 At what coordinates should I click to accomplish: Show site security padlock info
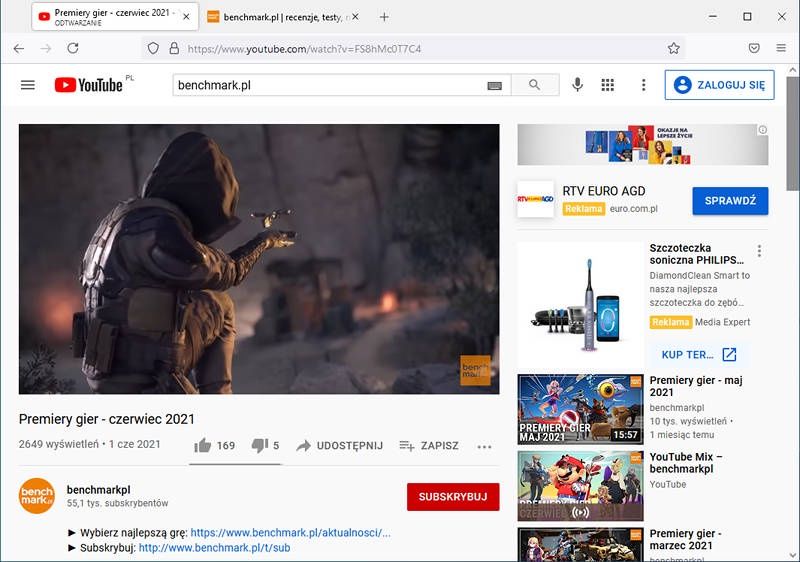coord(174,48)
